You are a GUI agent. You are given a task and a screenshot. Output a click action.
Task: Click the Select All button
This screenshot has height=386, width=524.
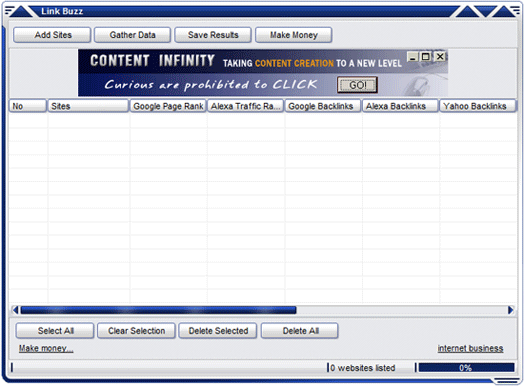55,331
